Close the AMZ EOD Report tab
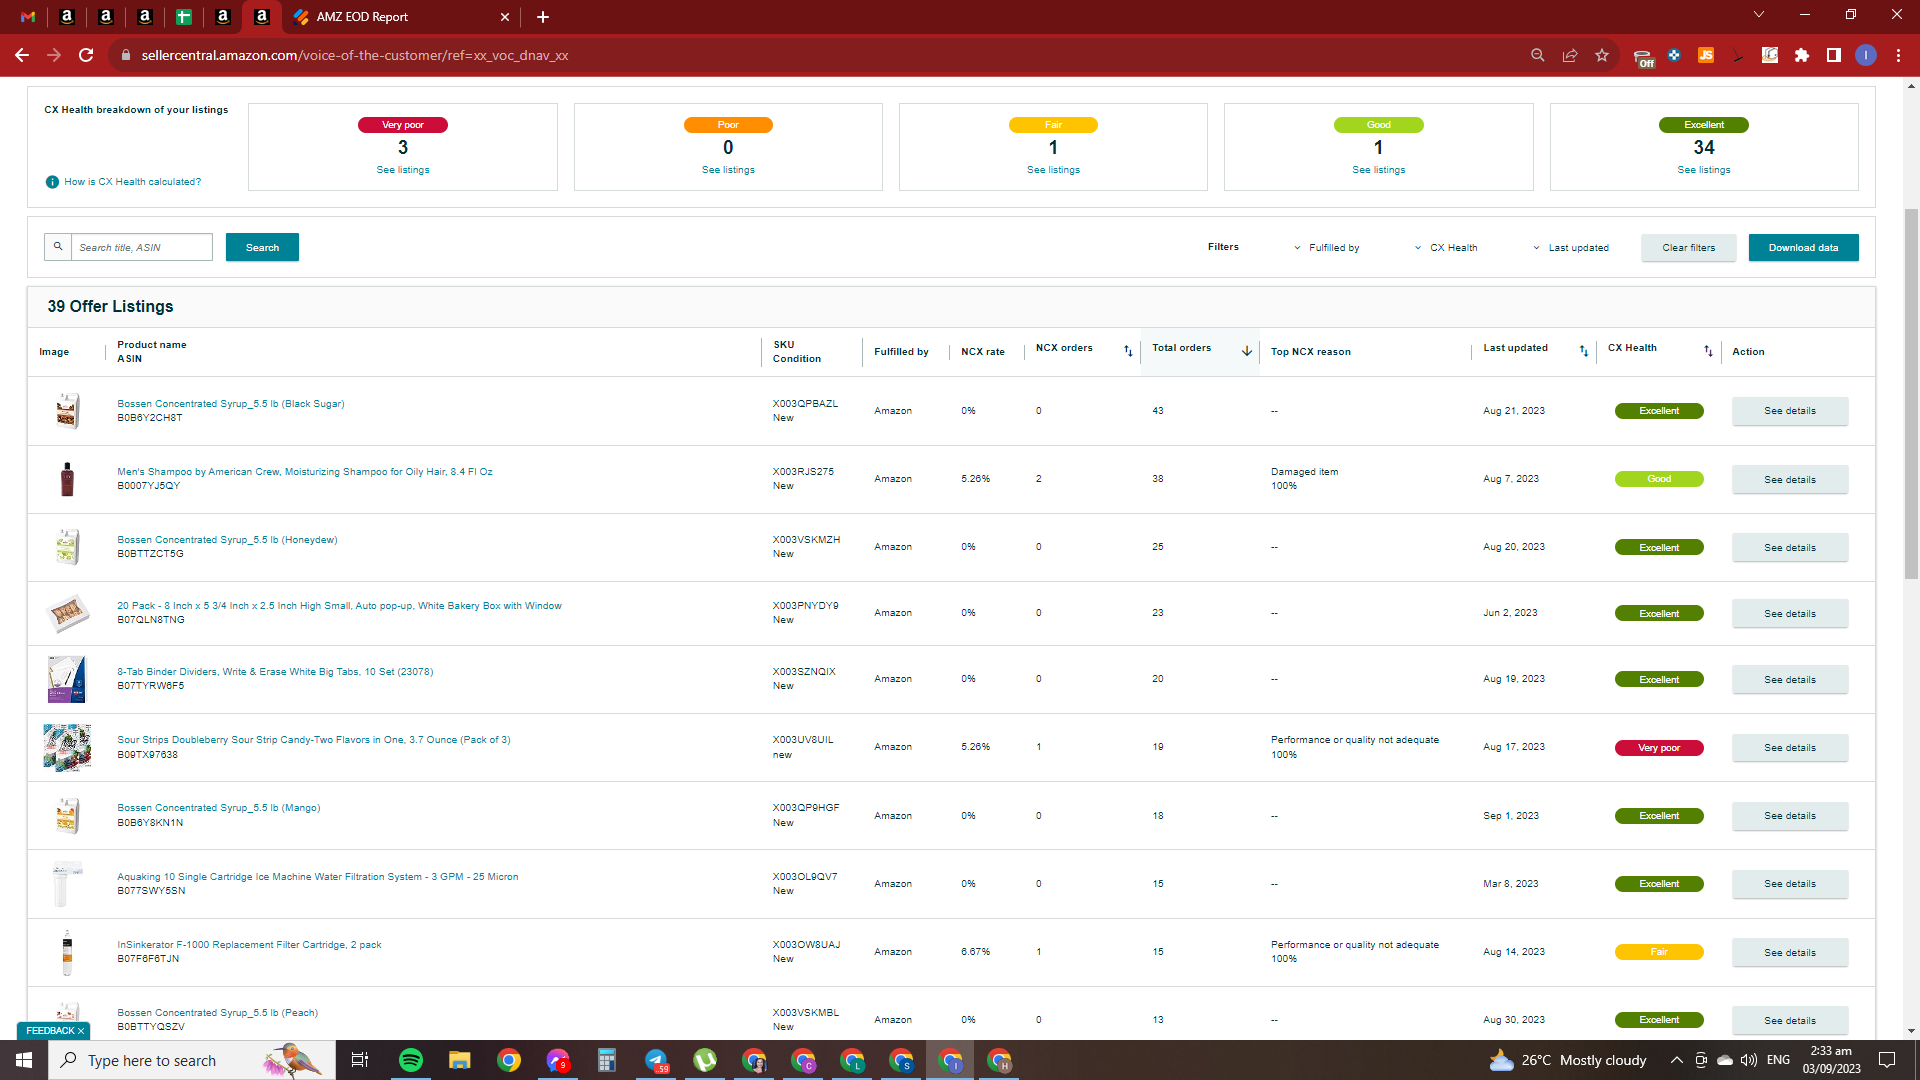This screenshot has width=1920, height=1080. click(505, 17)
